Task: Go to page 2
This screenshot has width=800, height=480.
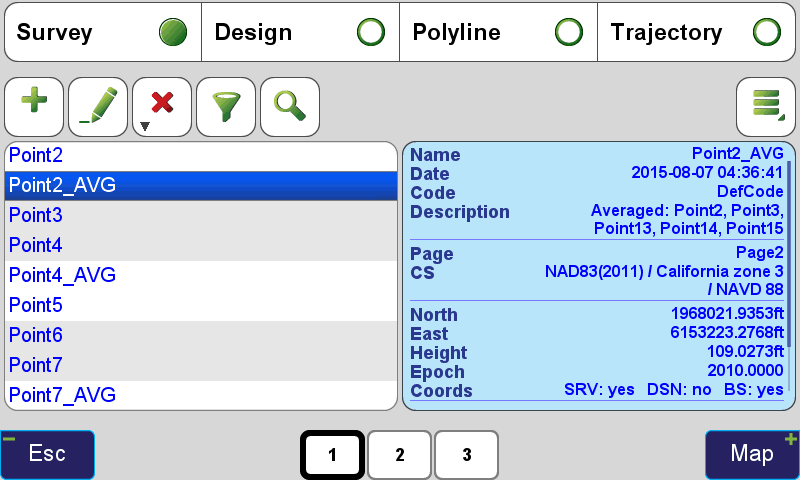Action: 399,454
